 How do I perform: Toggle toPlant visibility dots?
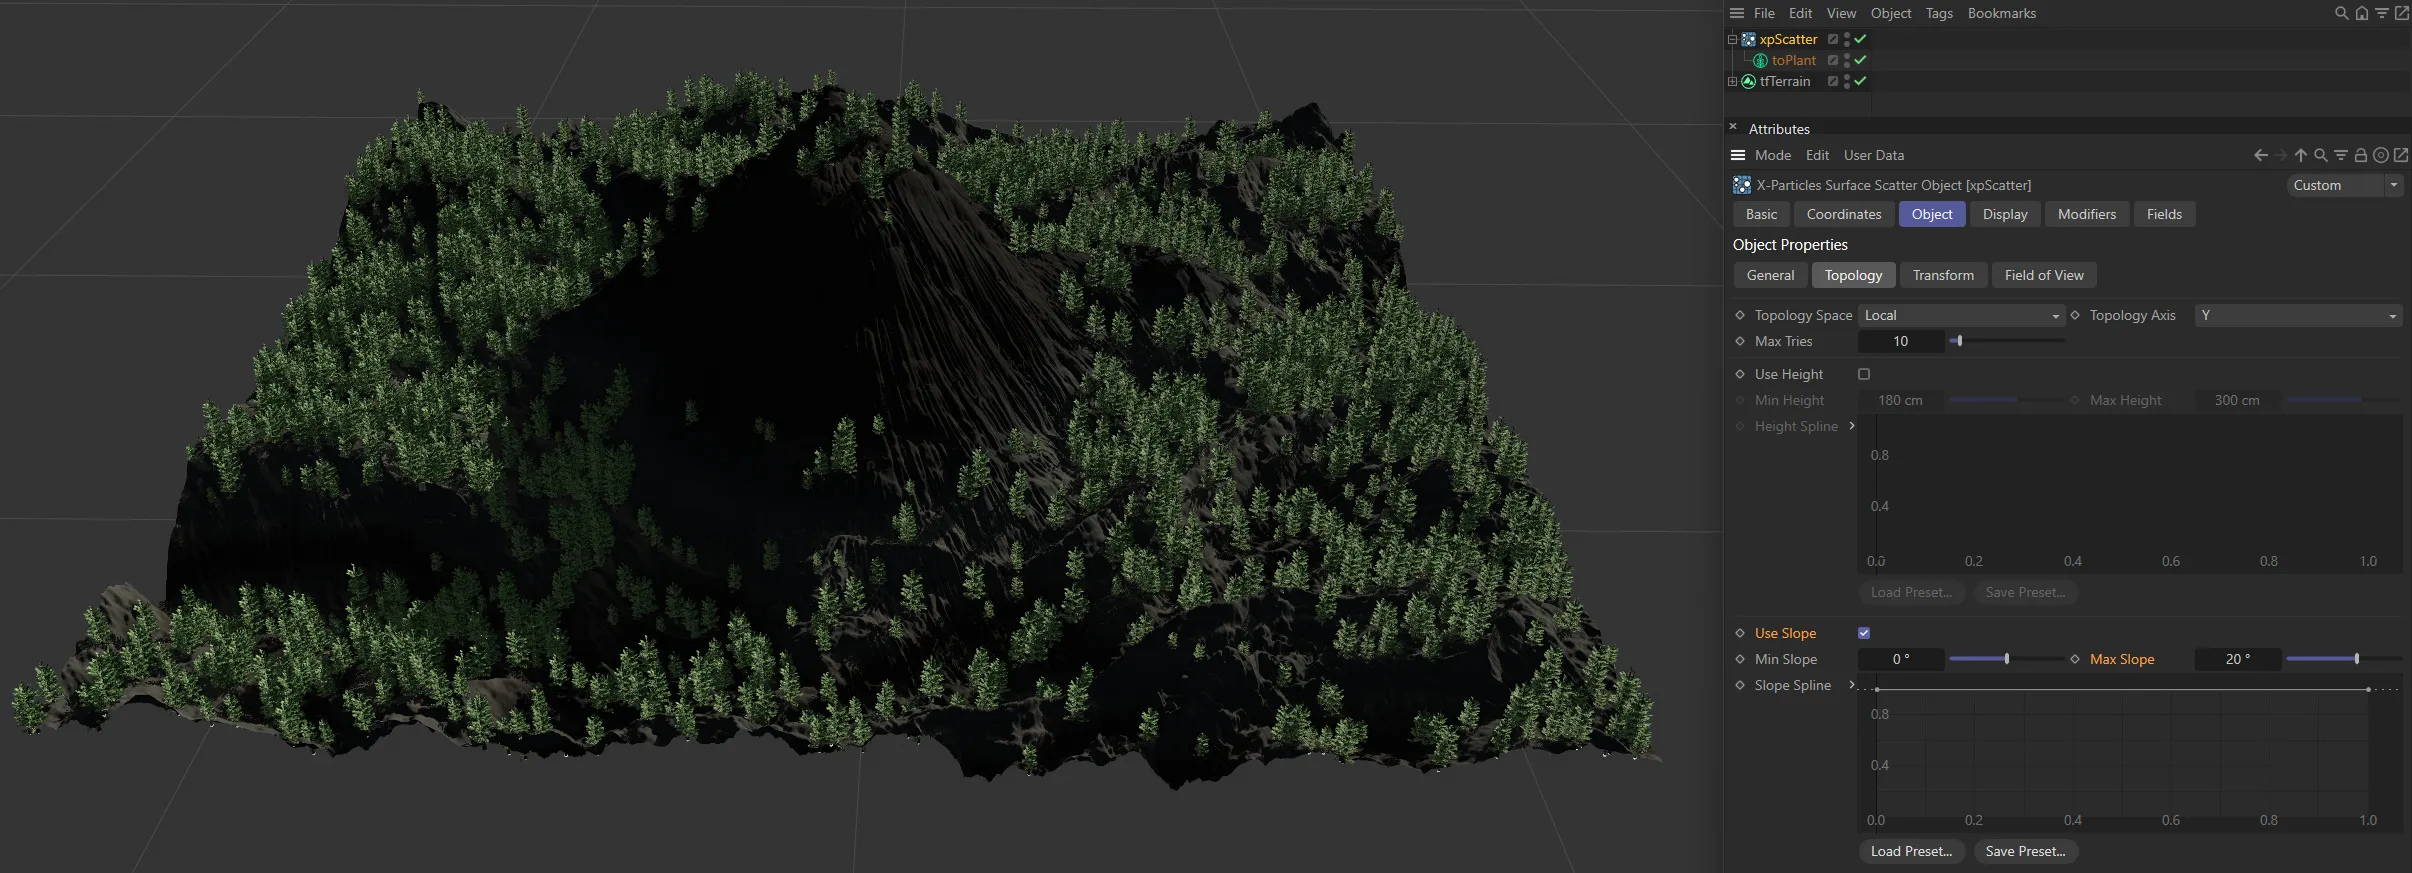pyautogui.click(x=1847, y=60)
